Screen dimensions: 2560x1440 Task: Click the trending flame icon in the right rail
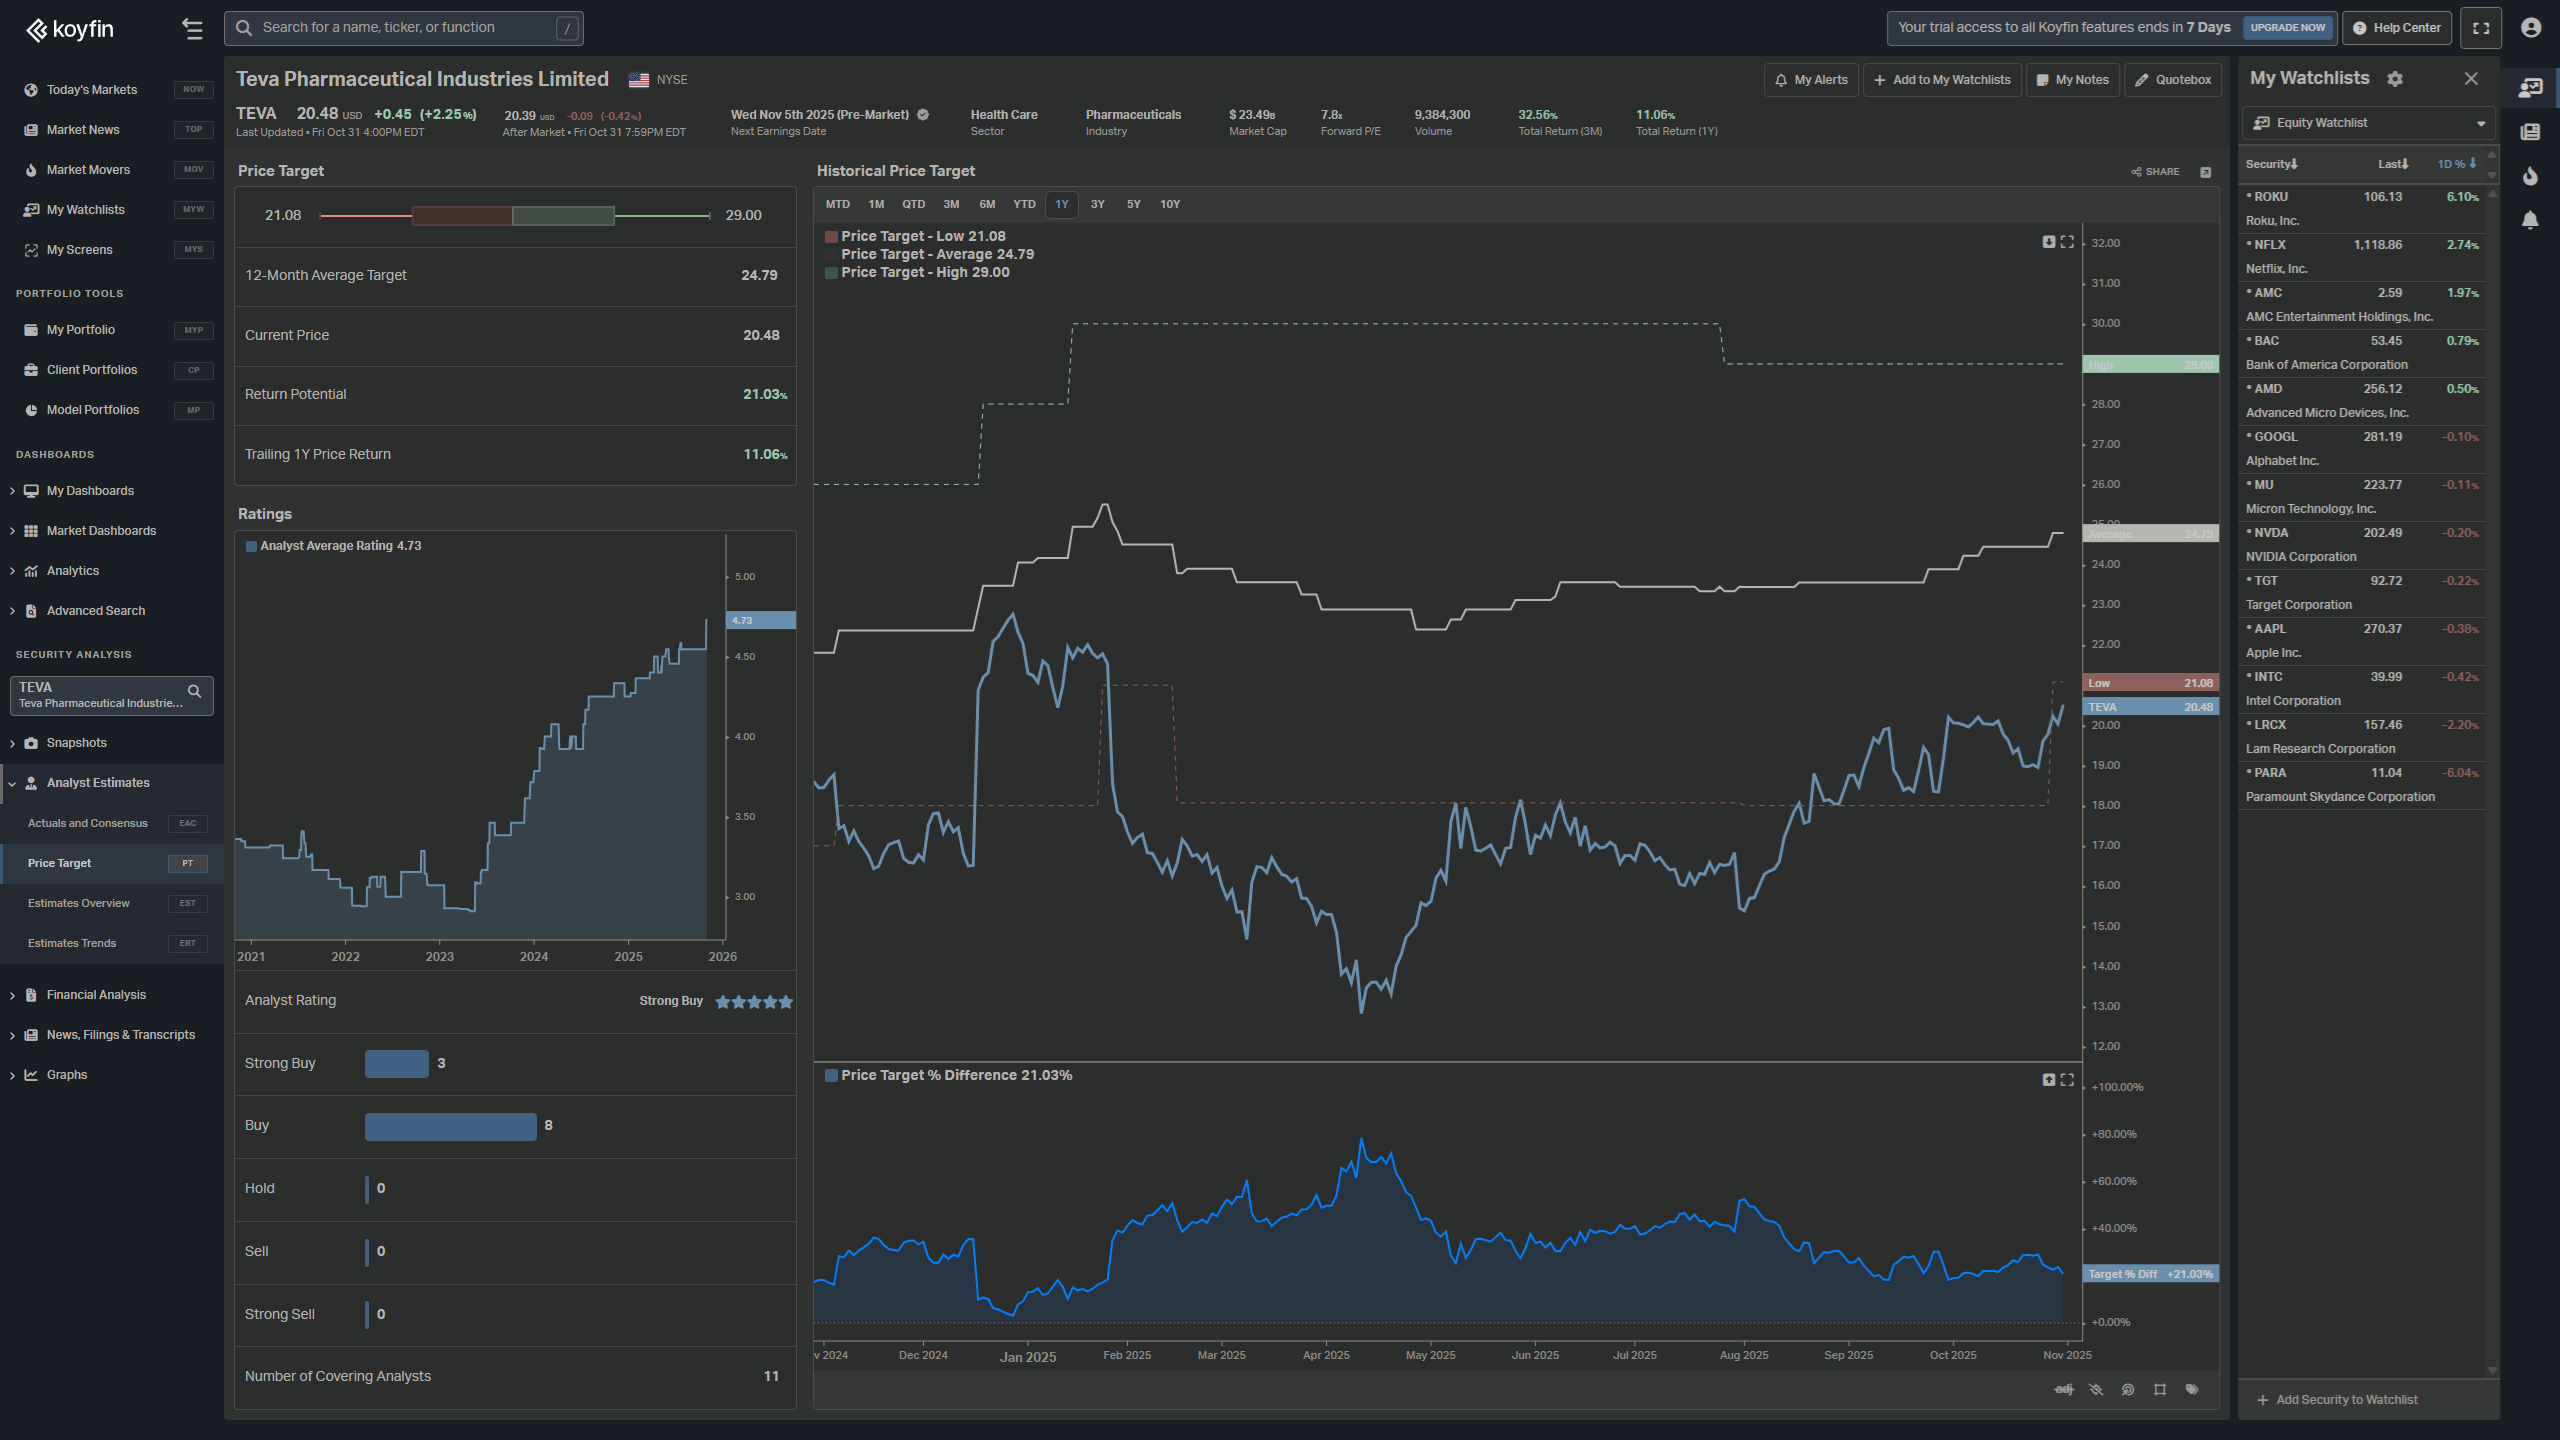2530,176
